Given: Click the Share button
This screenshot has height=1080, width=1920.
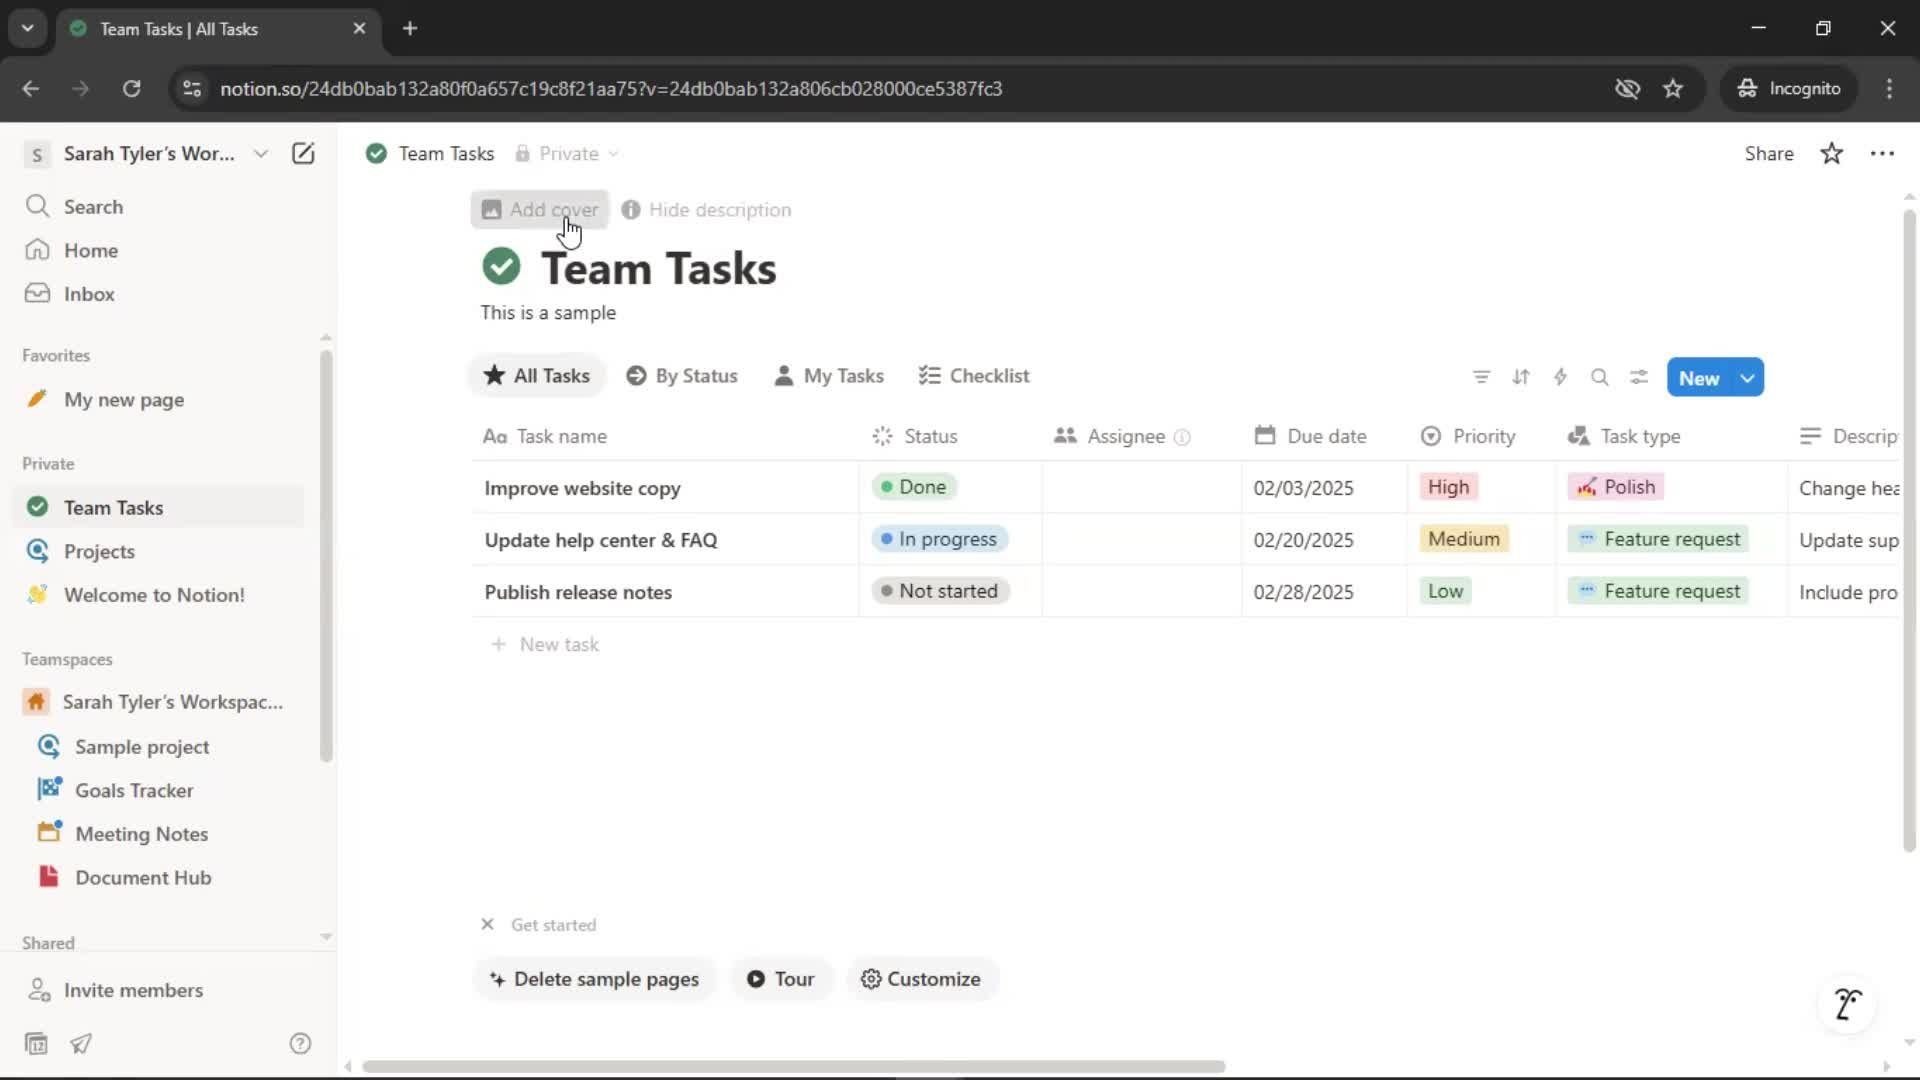Looking at the screenshot, I should click(1769, 153).
